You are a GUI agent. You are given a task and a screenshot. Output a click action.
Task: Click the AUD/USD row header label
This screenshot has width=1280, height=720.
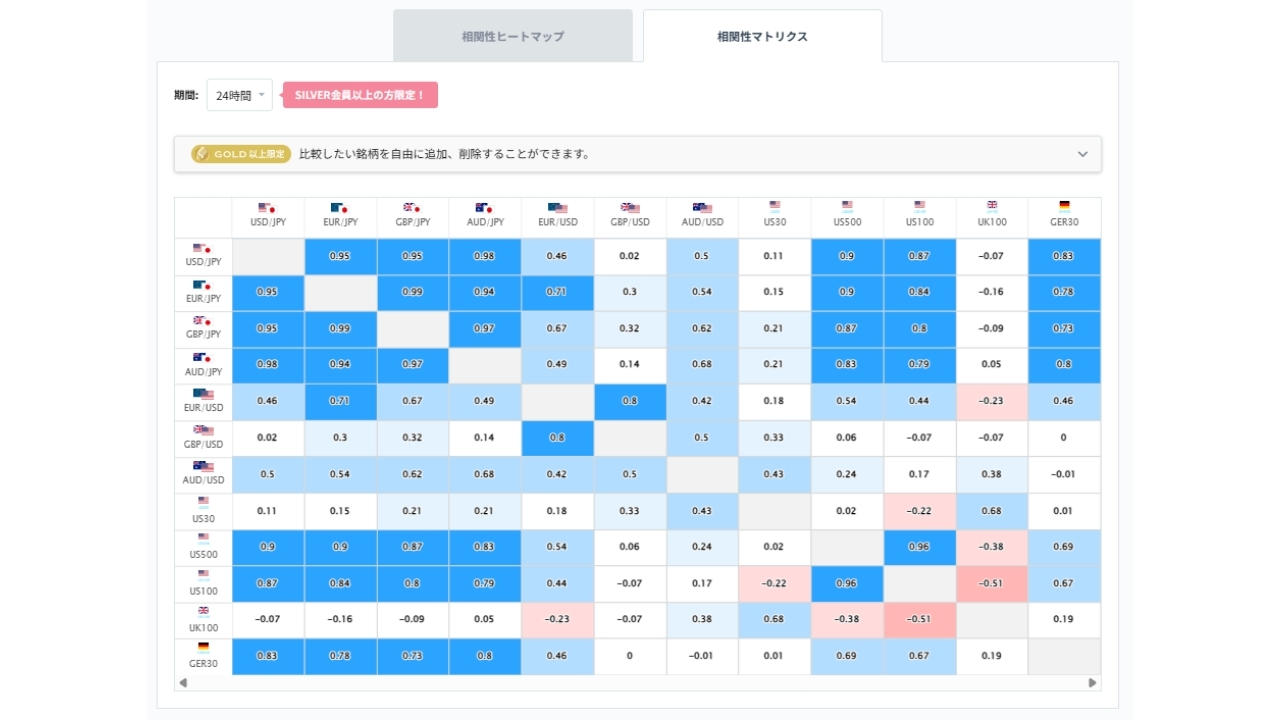pyautogui.click(x=203, y=480)
